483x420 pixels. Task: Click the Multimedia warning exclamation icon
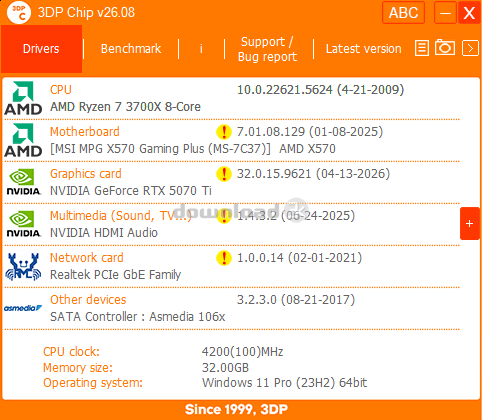tap(224, 217)
